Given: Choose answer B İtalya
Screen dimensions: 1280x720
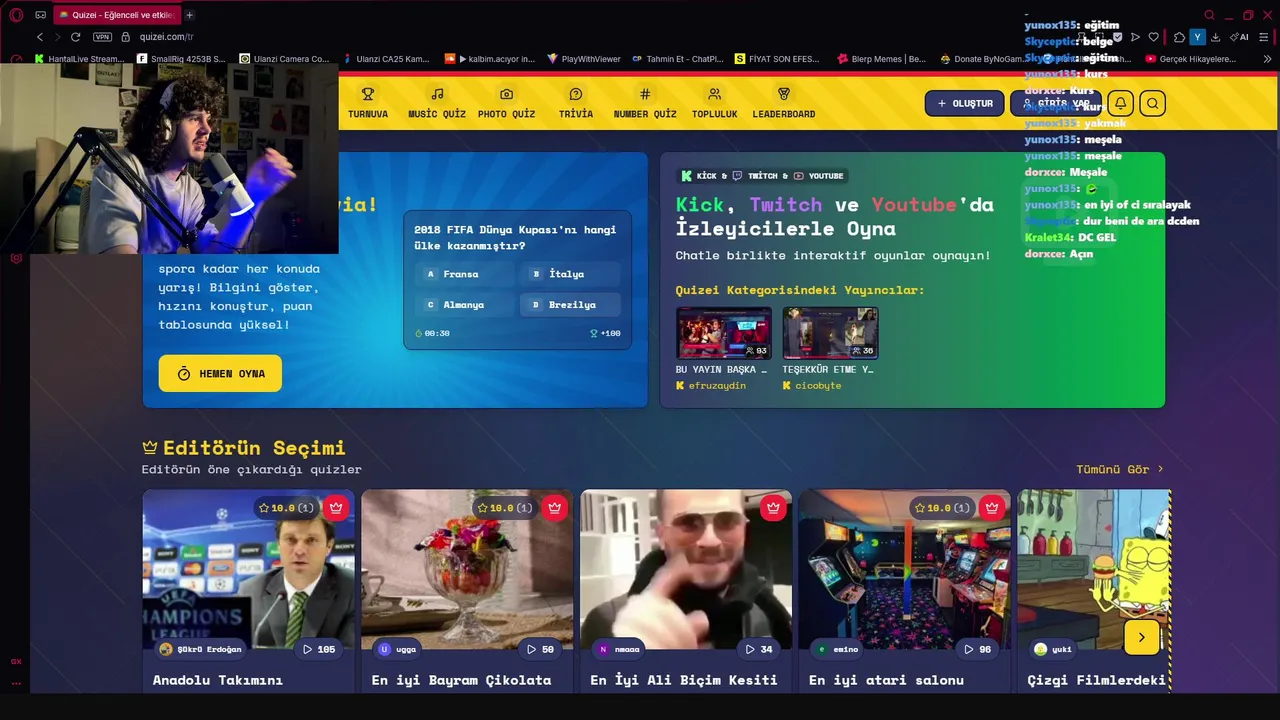Looking at the screenshot, I should [x=570, y=274].
